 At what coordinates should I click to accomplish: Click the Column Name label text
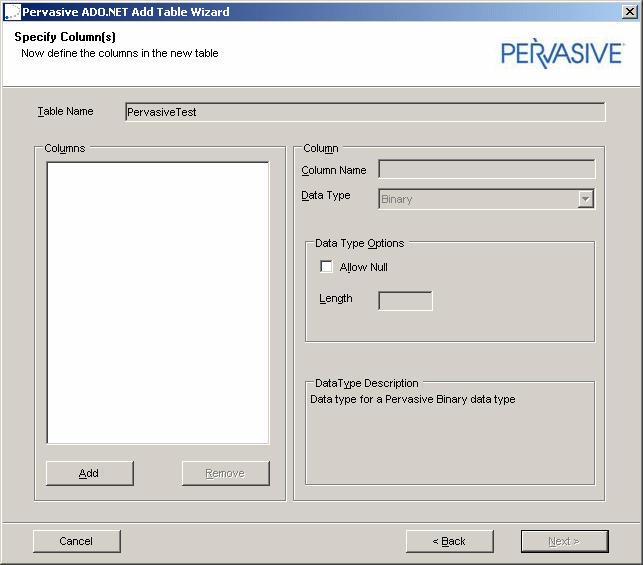click(334, 171)
